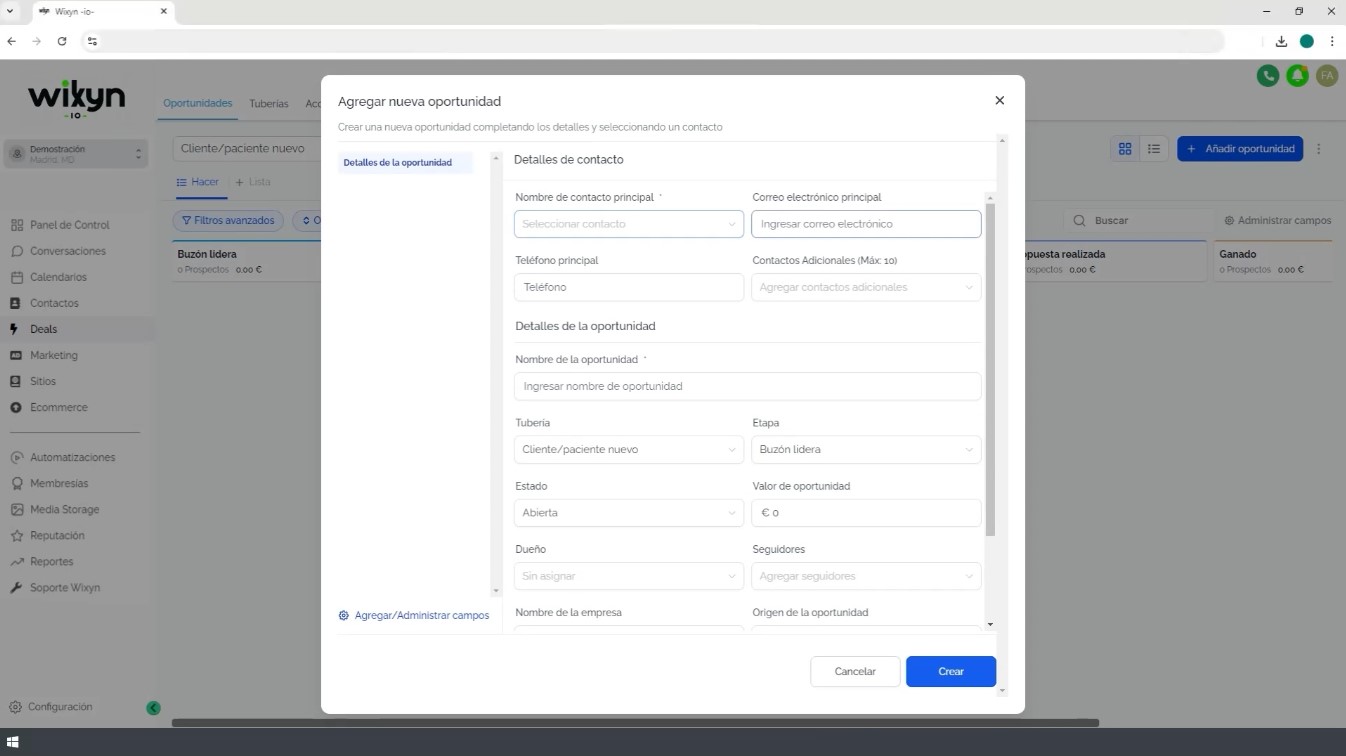Click the Añadir oportunidad button
The height and width of the screenshot is (756, 1346).
1240,149
